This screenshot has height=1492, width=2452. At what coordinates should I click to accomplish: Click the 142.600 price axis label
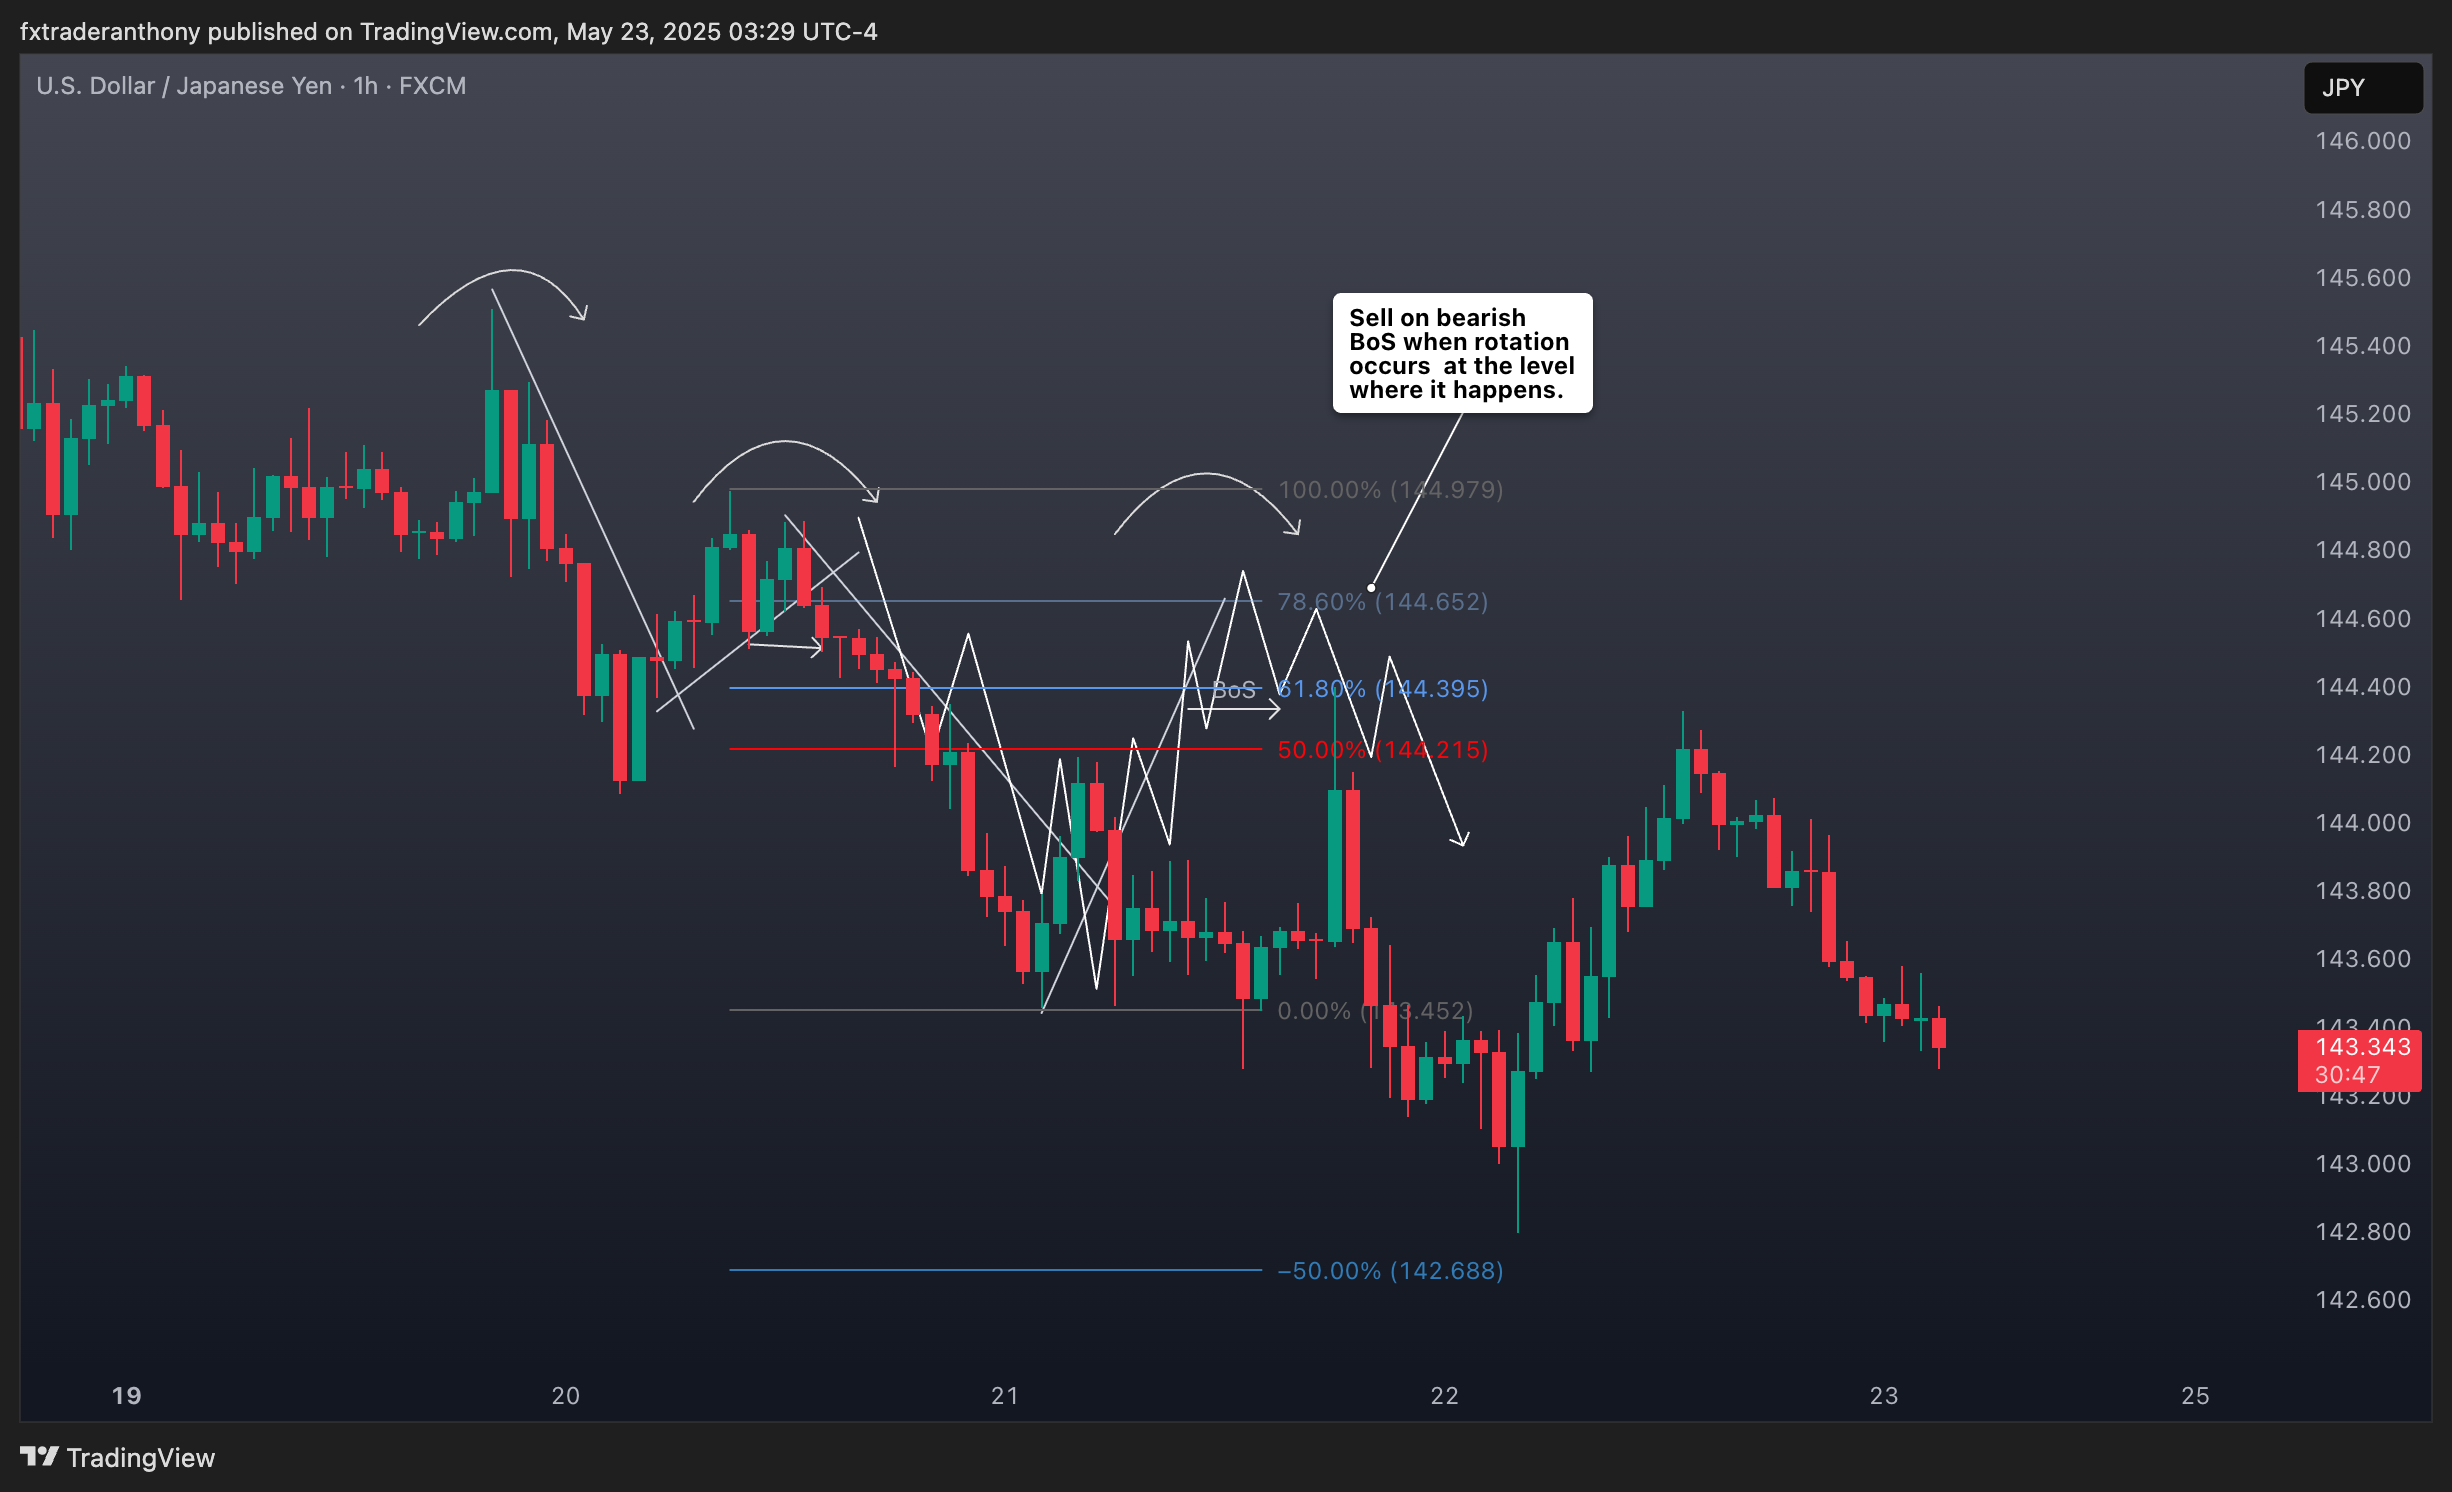(x=2363, y=1300)
